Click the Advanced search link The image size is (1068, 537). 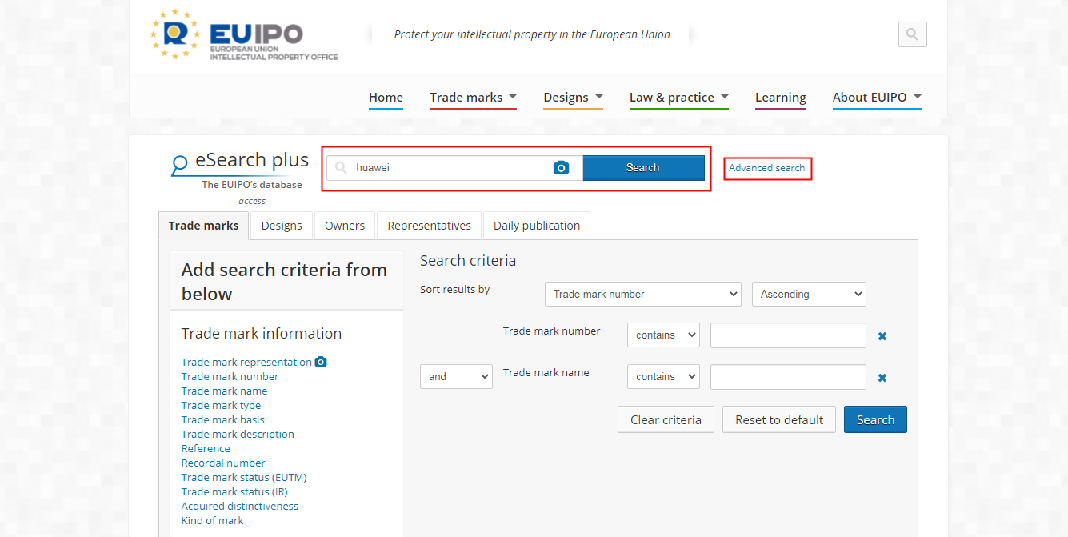coord(767,168)
